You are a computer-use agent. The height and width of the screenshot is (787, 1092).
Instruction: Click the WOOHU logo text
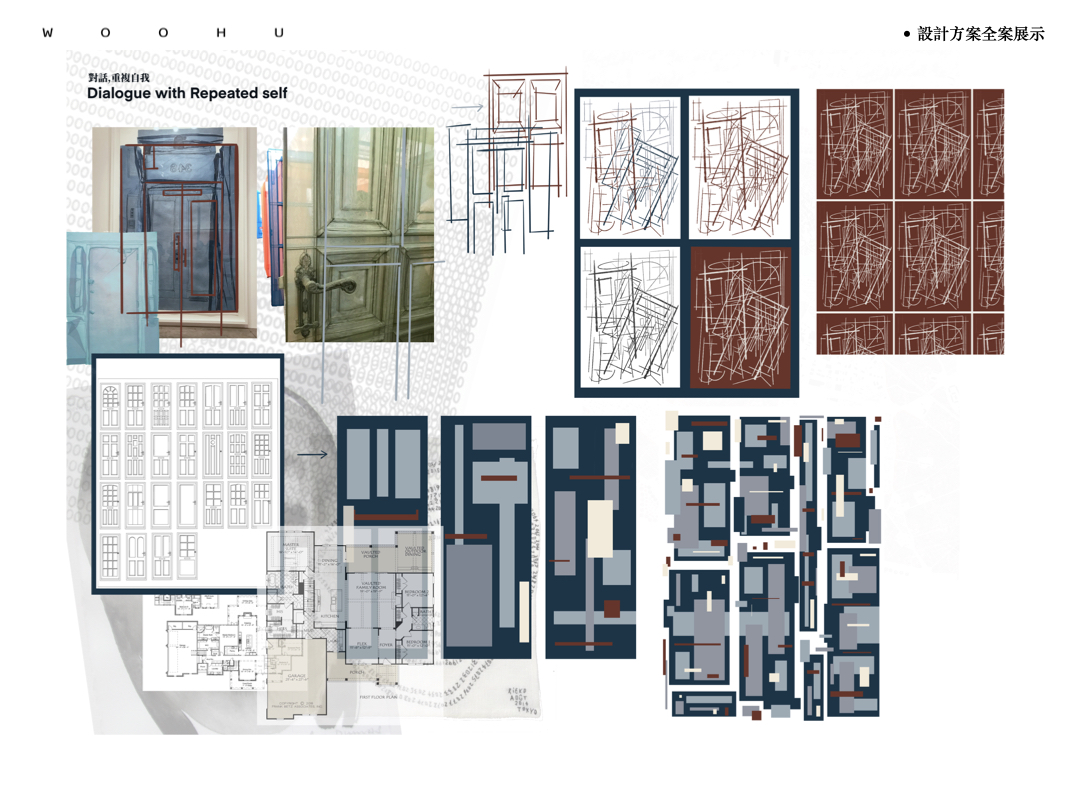click(x=163, y=33)
